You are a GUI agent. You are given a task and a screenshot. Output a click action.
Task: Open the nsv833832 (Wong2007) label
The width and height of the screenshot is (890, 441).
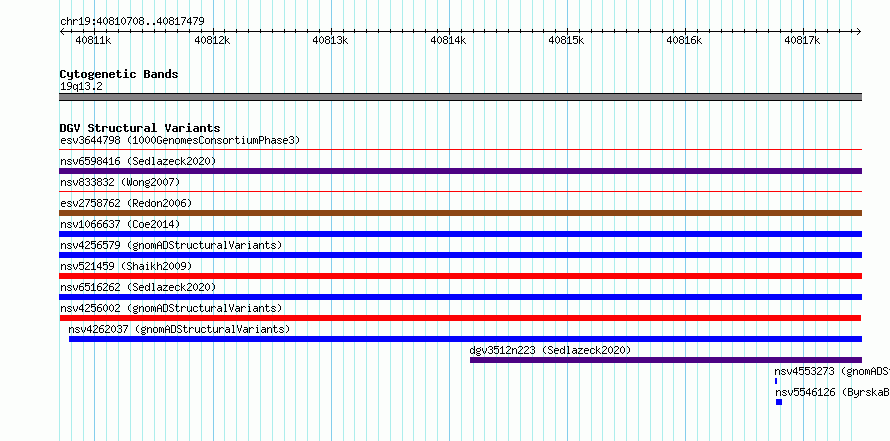coord(120,182)
